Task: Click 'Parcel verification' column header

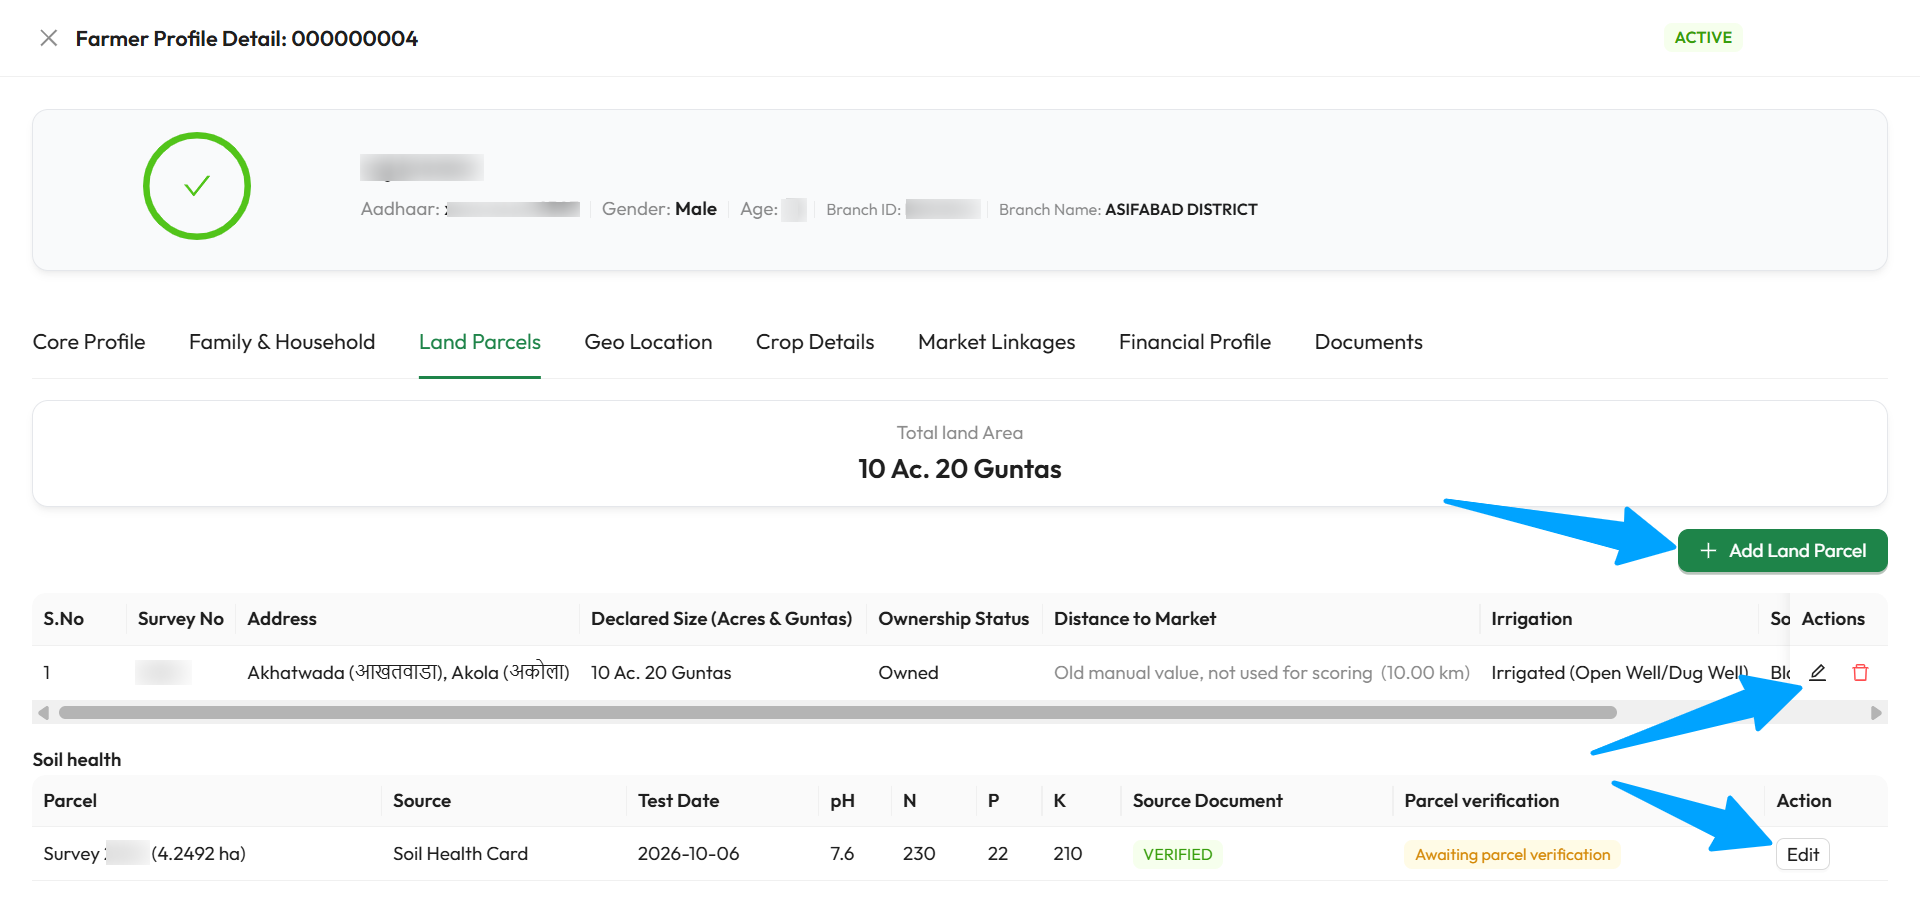Action: 1481,801
